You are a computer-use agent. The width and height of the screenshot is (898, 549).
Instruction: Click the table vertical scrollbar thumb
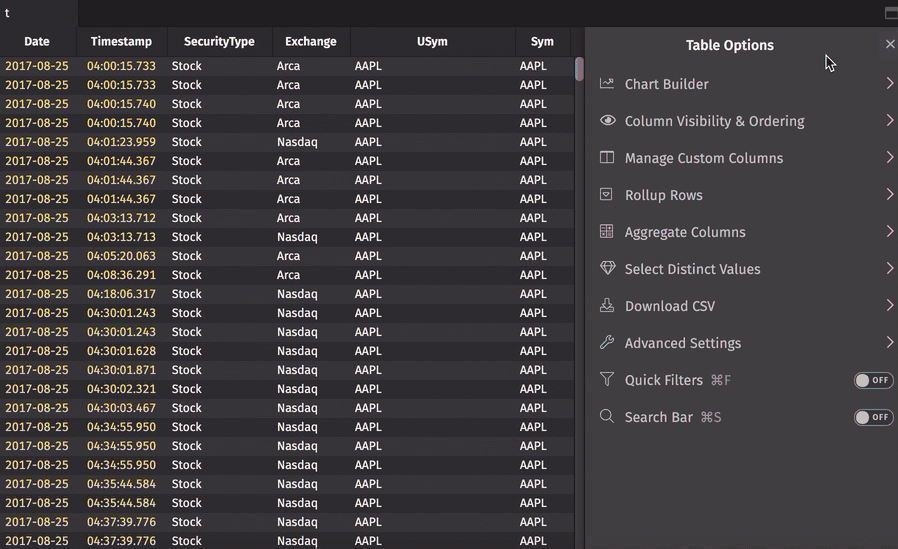tap(579, 69)
